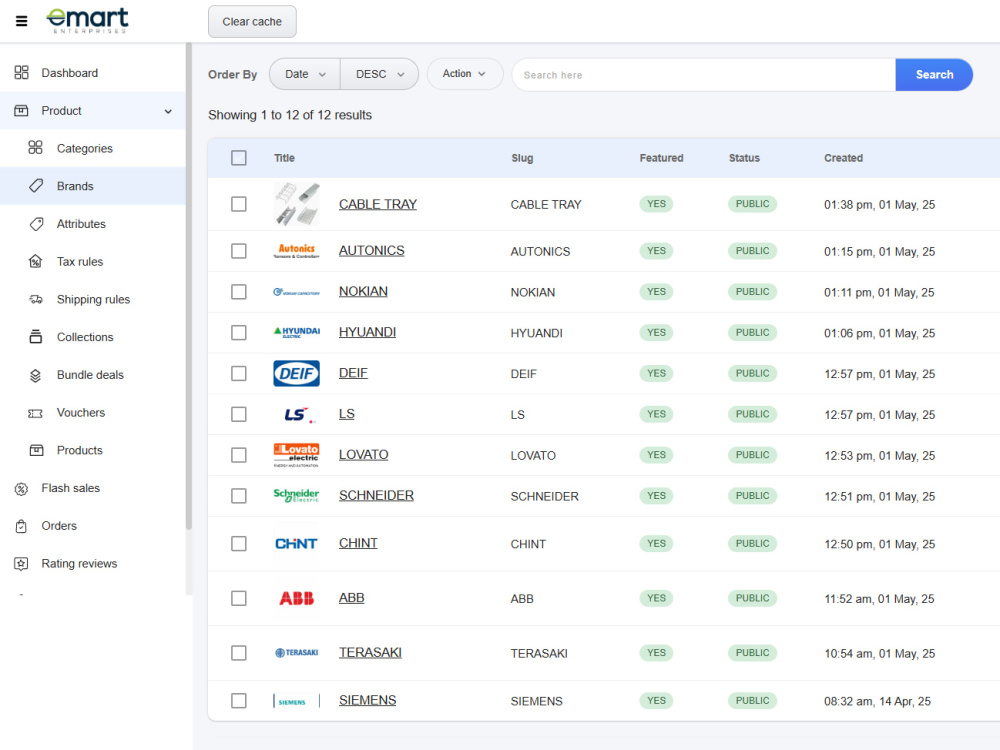Screen dimensions: 1000x750
Task: Check the LOVATO row checkbox
Action: pyautogui.click(x=239, y=455)
